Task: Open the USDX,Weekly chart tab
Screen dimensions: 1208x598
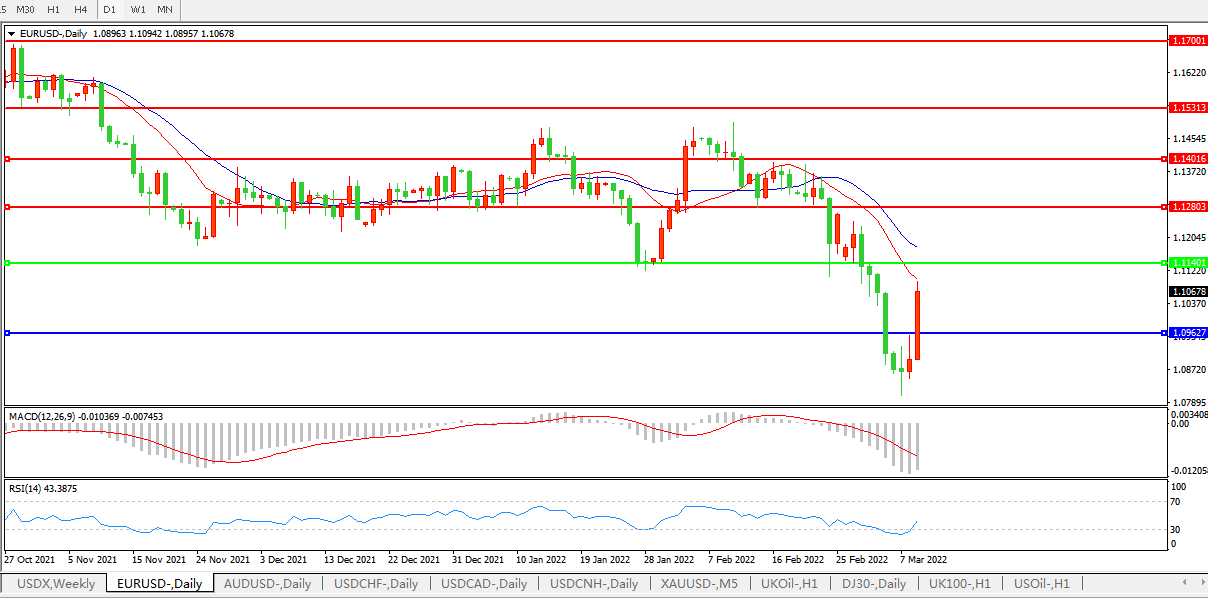Action: pyautogui.click(x=56, y=583)
